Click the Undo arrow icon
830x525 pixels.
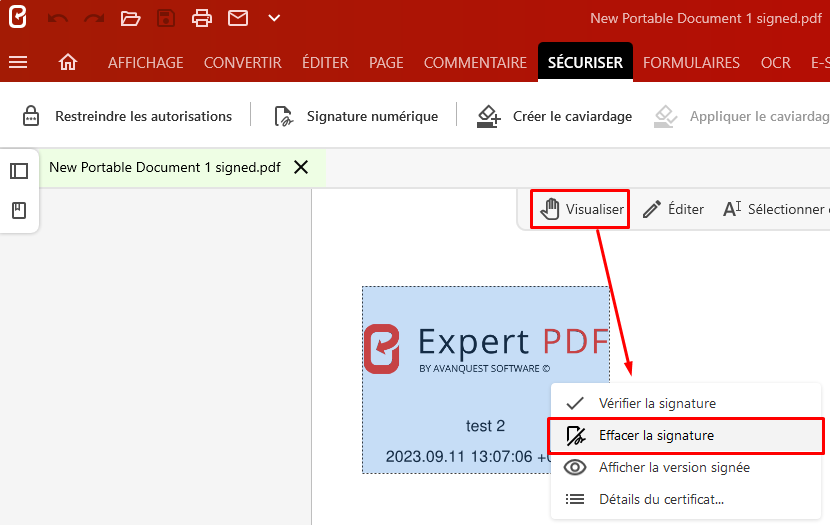(58, 19)
